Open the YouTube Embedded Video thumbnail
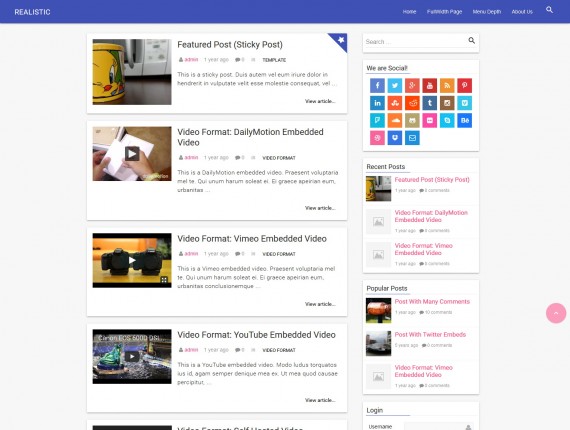Screen dimensions: 570x430 point(132,356)
